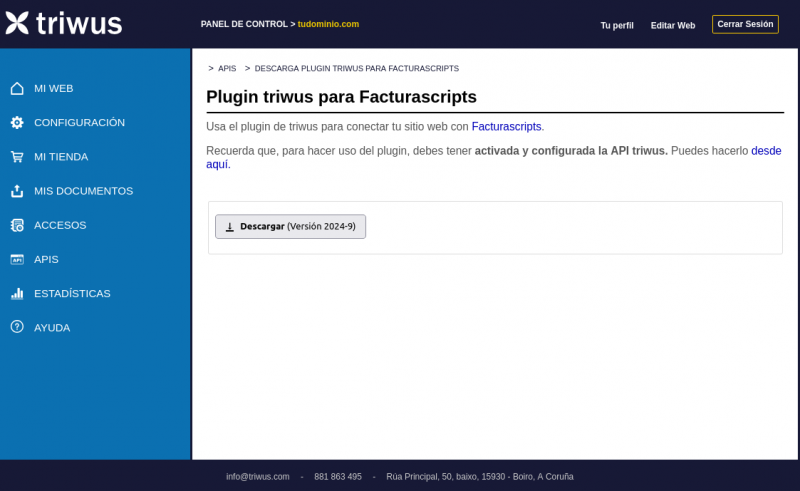The image size is (800, 491).
Task: Click the API icon in the sidebar
Action: [17, 259]
